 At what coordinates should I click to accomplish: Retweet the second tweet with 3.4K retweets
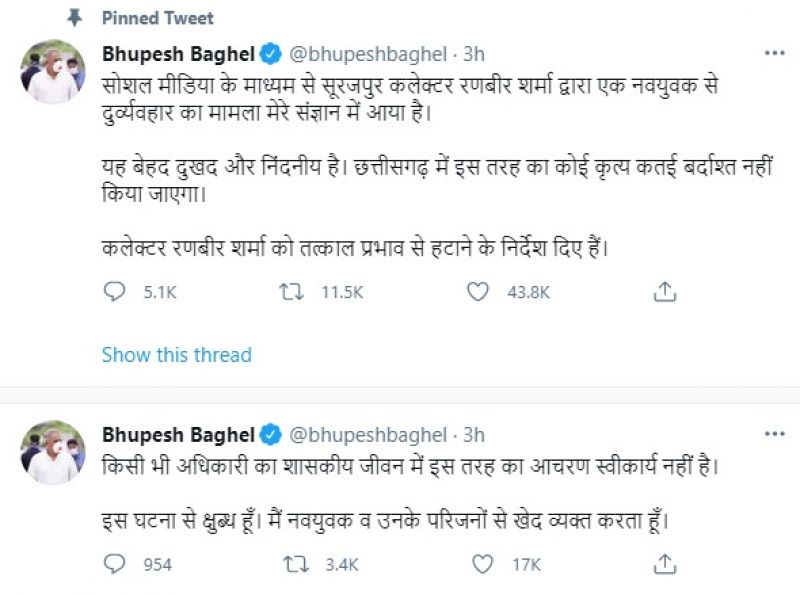click(293, 565)
